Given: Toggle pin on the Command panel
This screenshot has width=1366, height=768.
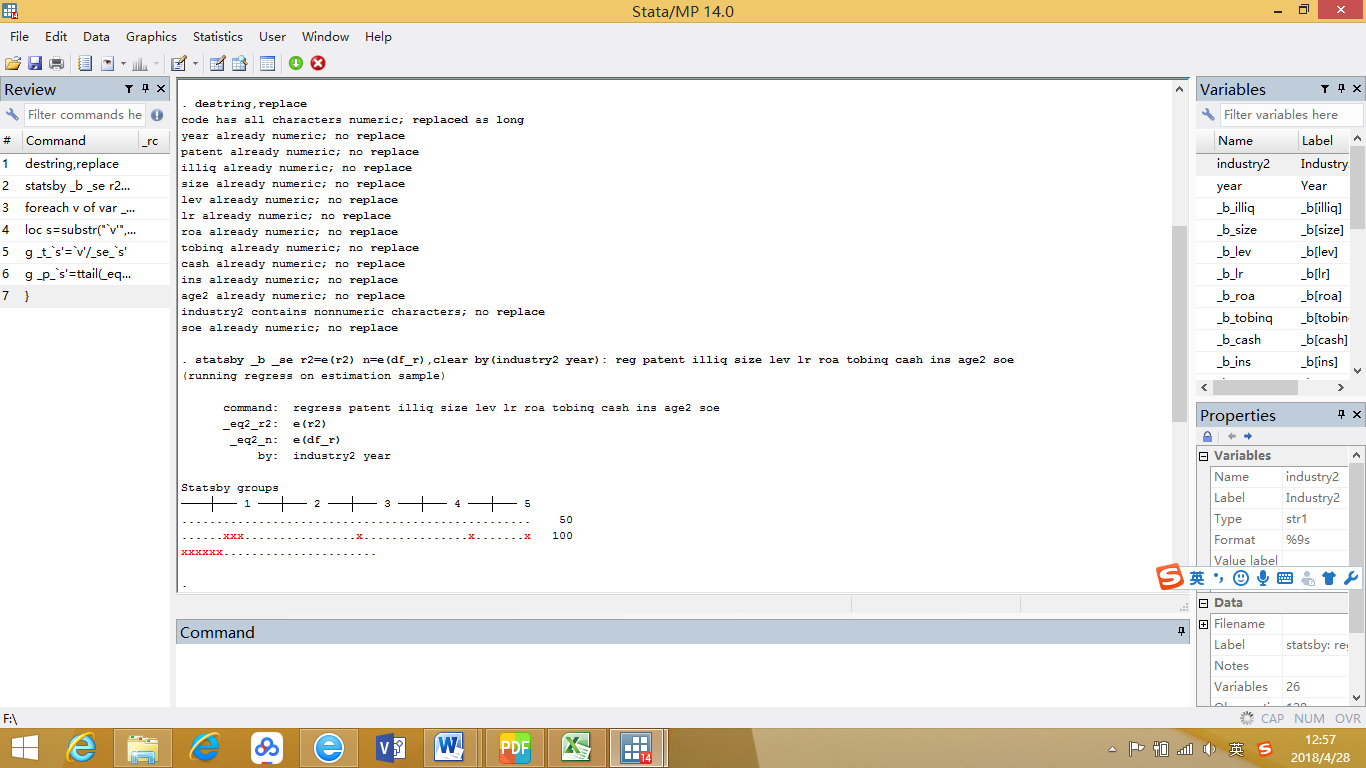Looking at the screenshot, I should [x=1181, y=632].
